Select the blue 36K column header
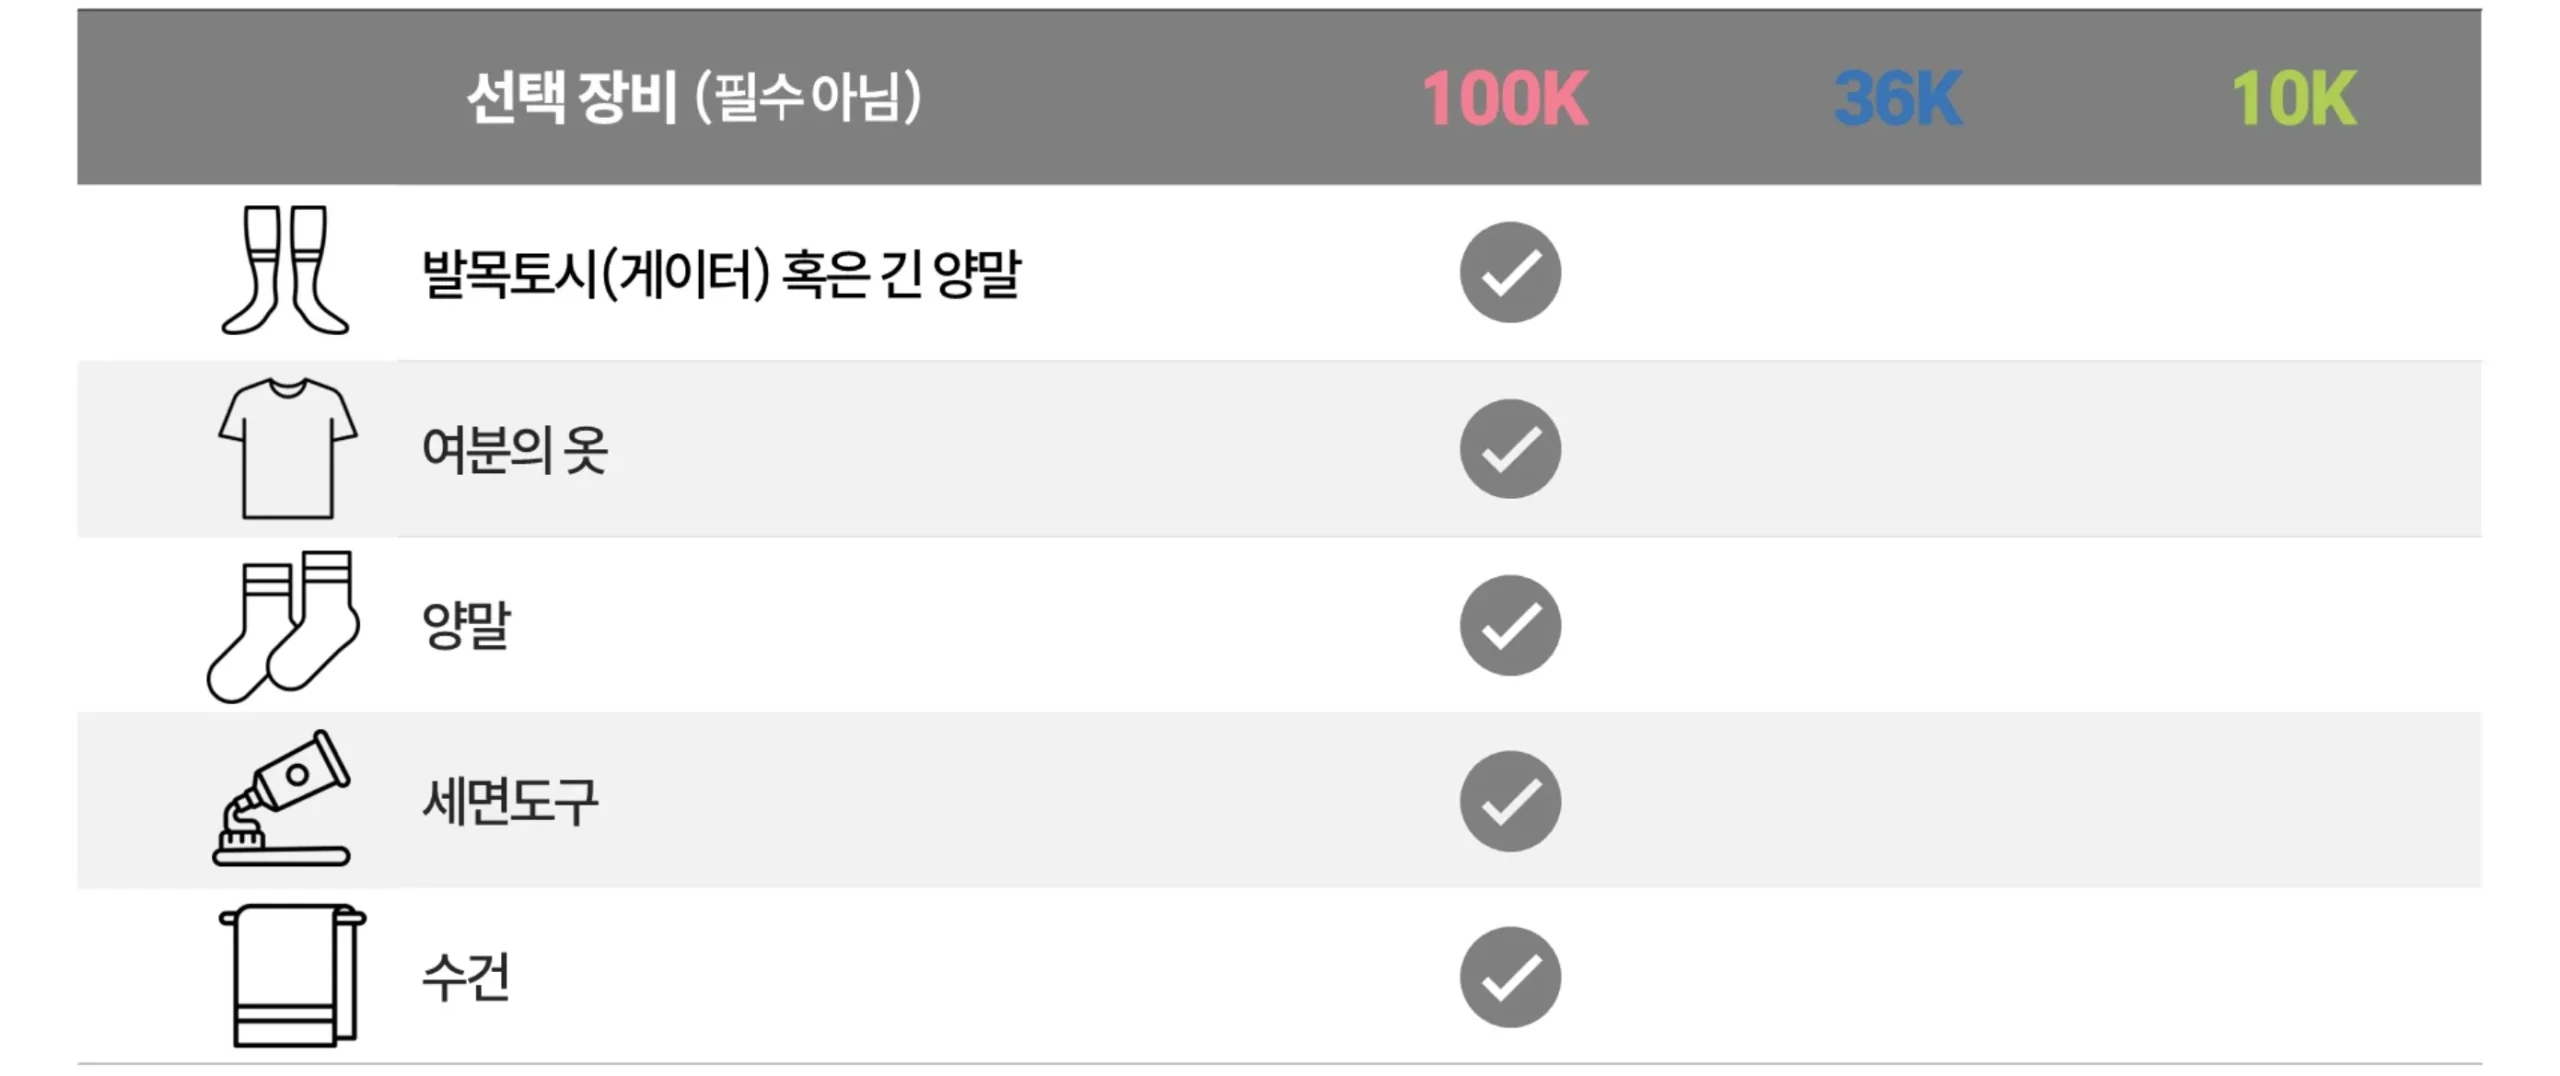This screenshot has width=2560, height=1076. (1898, 98)
